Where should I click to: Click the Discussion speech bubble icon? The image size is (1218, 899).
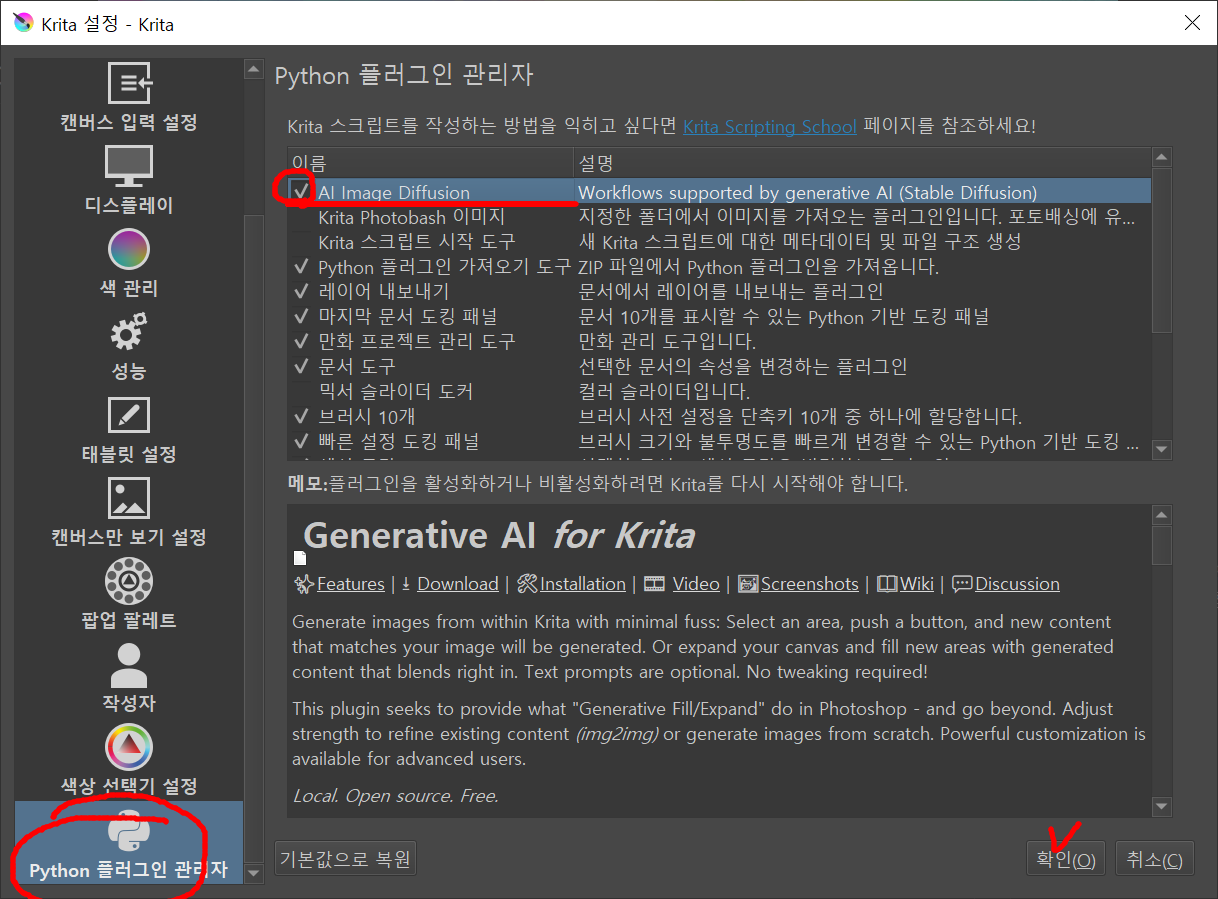coord(962,584)
